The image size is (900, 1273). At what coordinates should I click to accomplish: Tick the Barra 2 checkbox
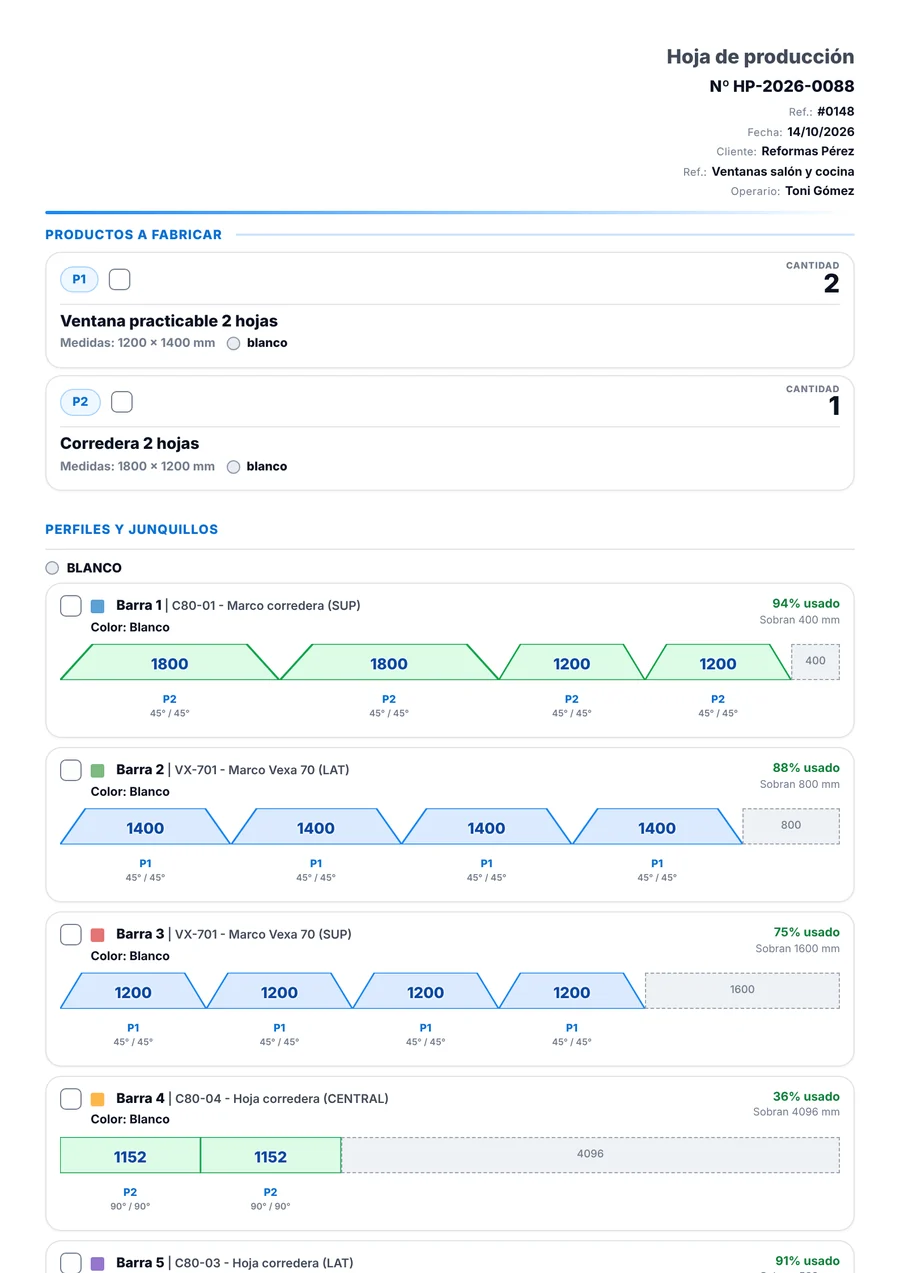tap(71, 770)
